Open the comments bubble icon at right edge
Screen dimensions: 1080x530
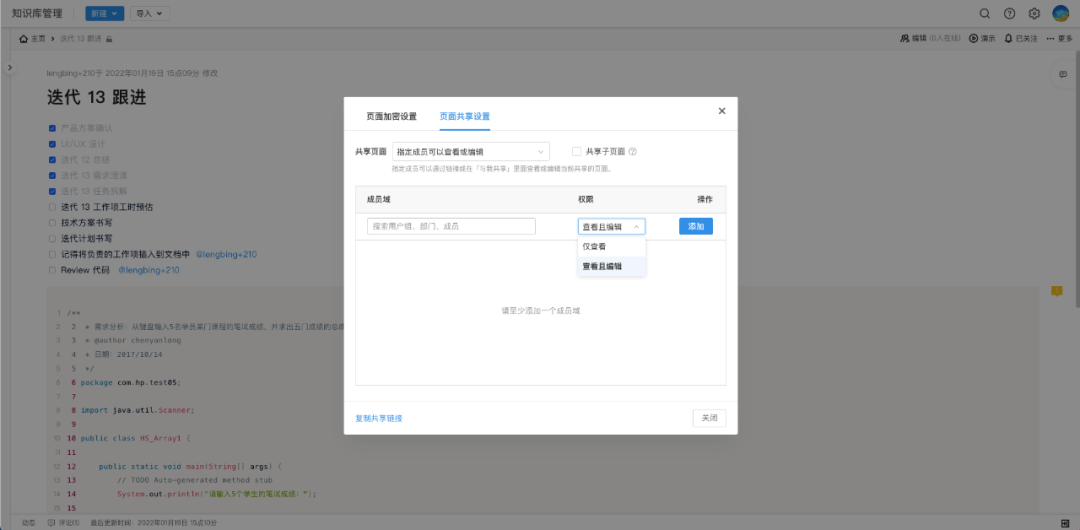click(1063, 74)
